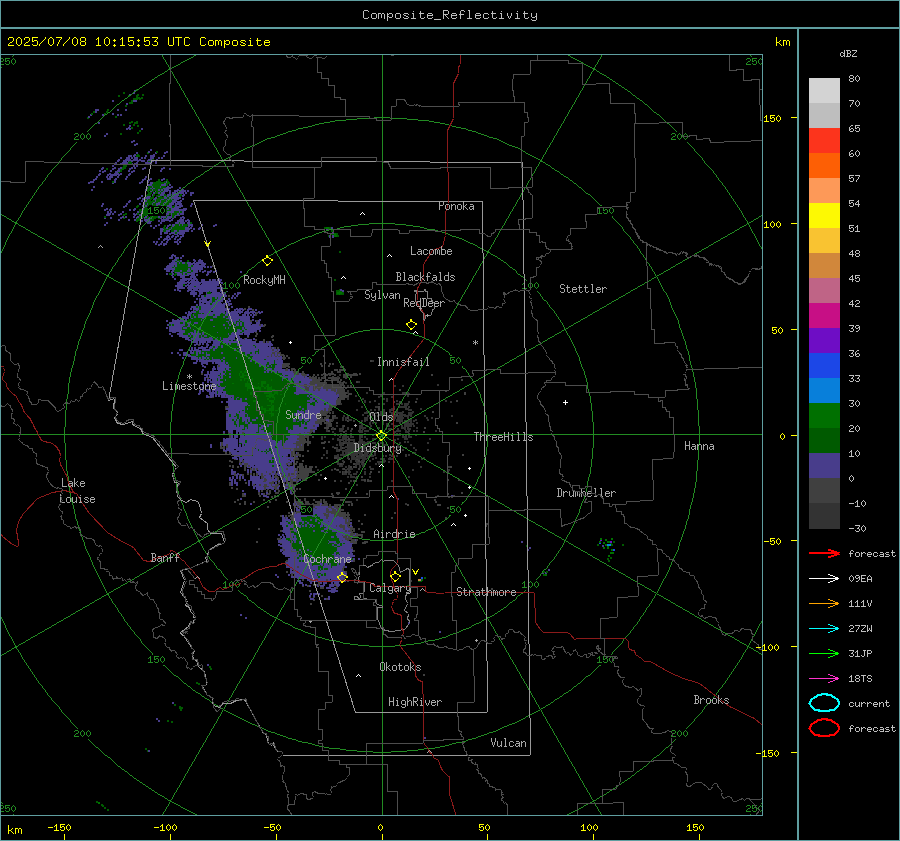The height and width of the screenshot is (841, 900).
Task: Click the yellow diamond marker near RockyMH
Action: 267,261
